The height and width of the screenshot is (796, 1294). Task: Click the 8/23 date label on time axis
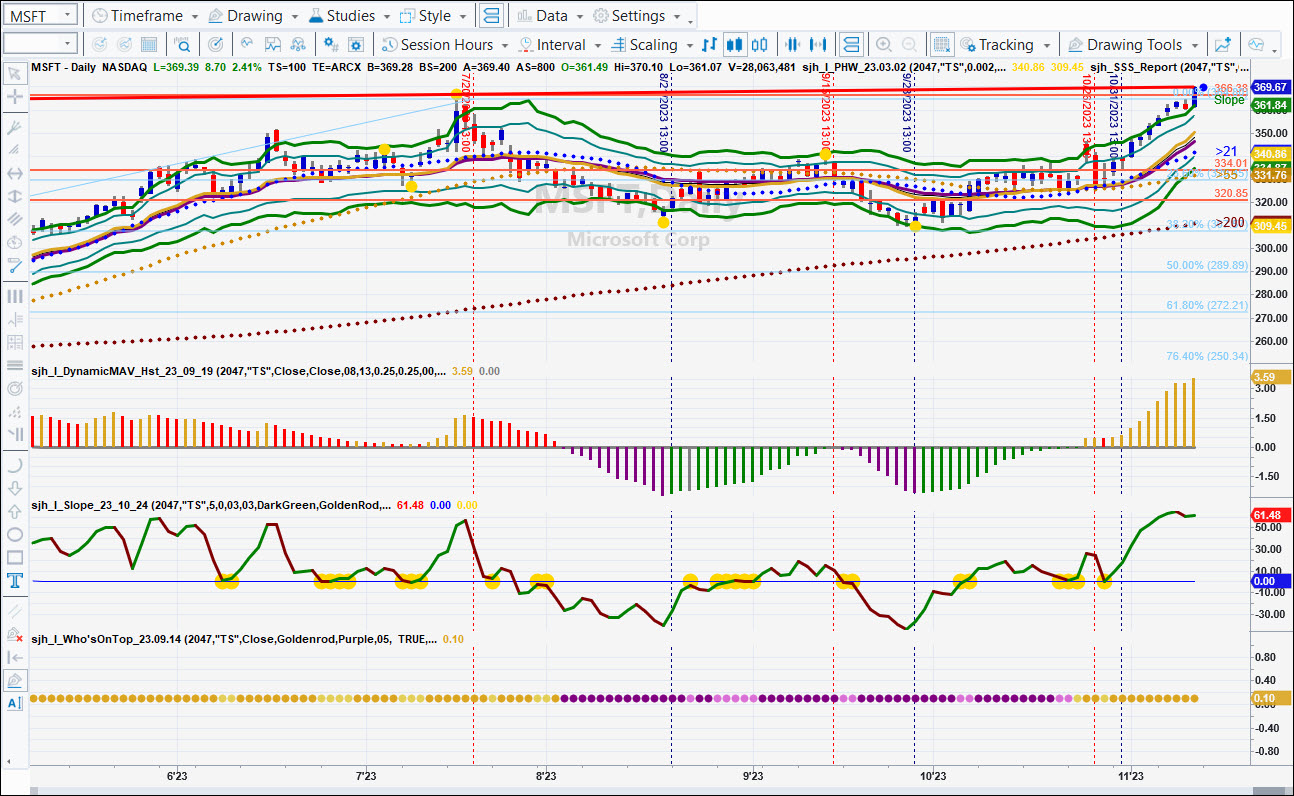546,775
